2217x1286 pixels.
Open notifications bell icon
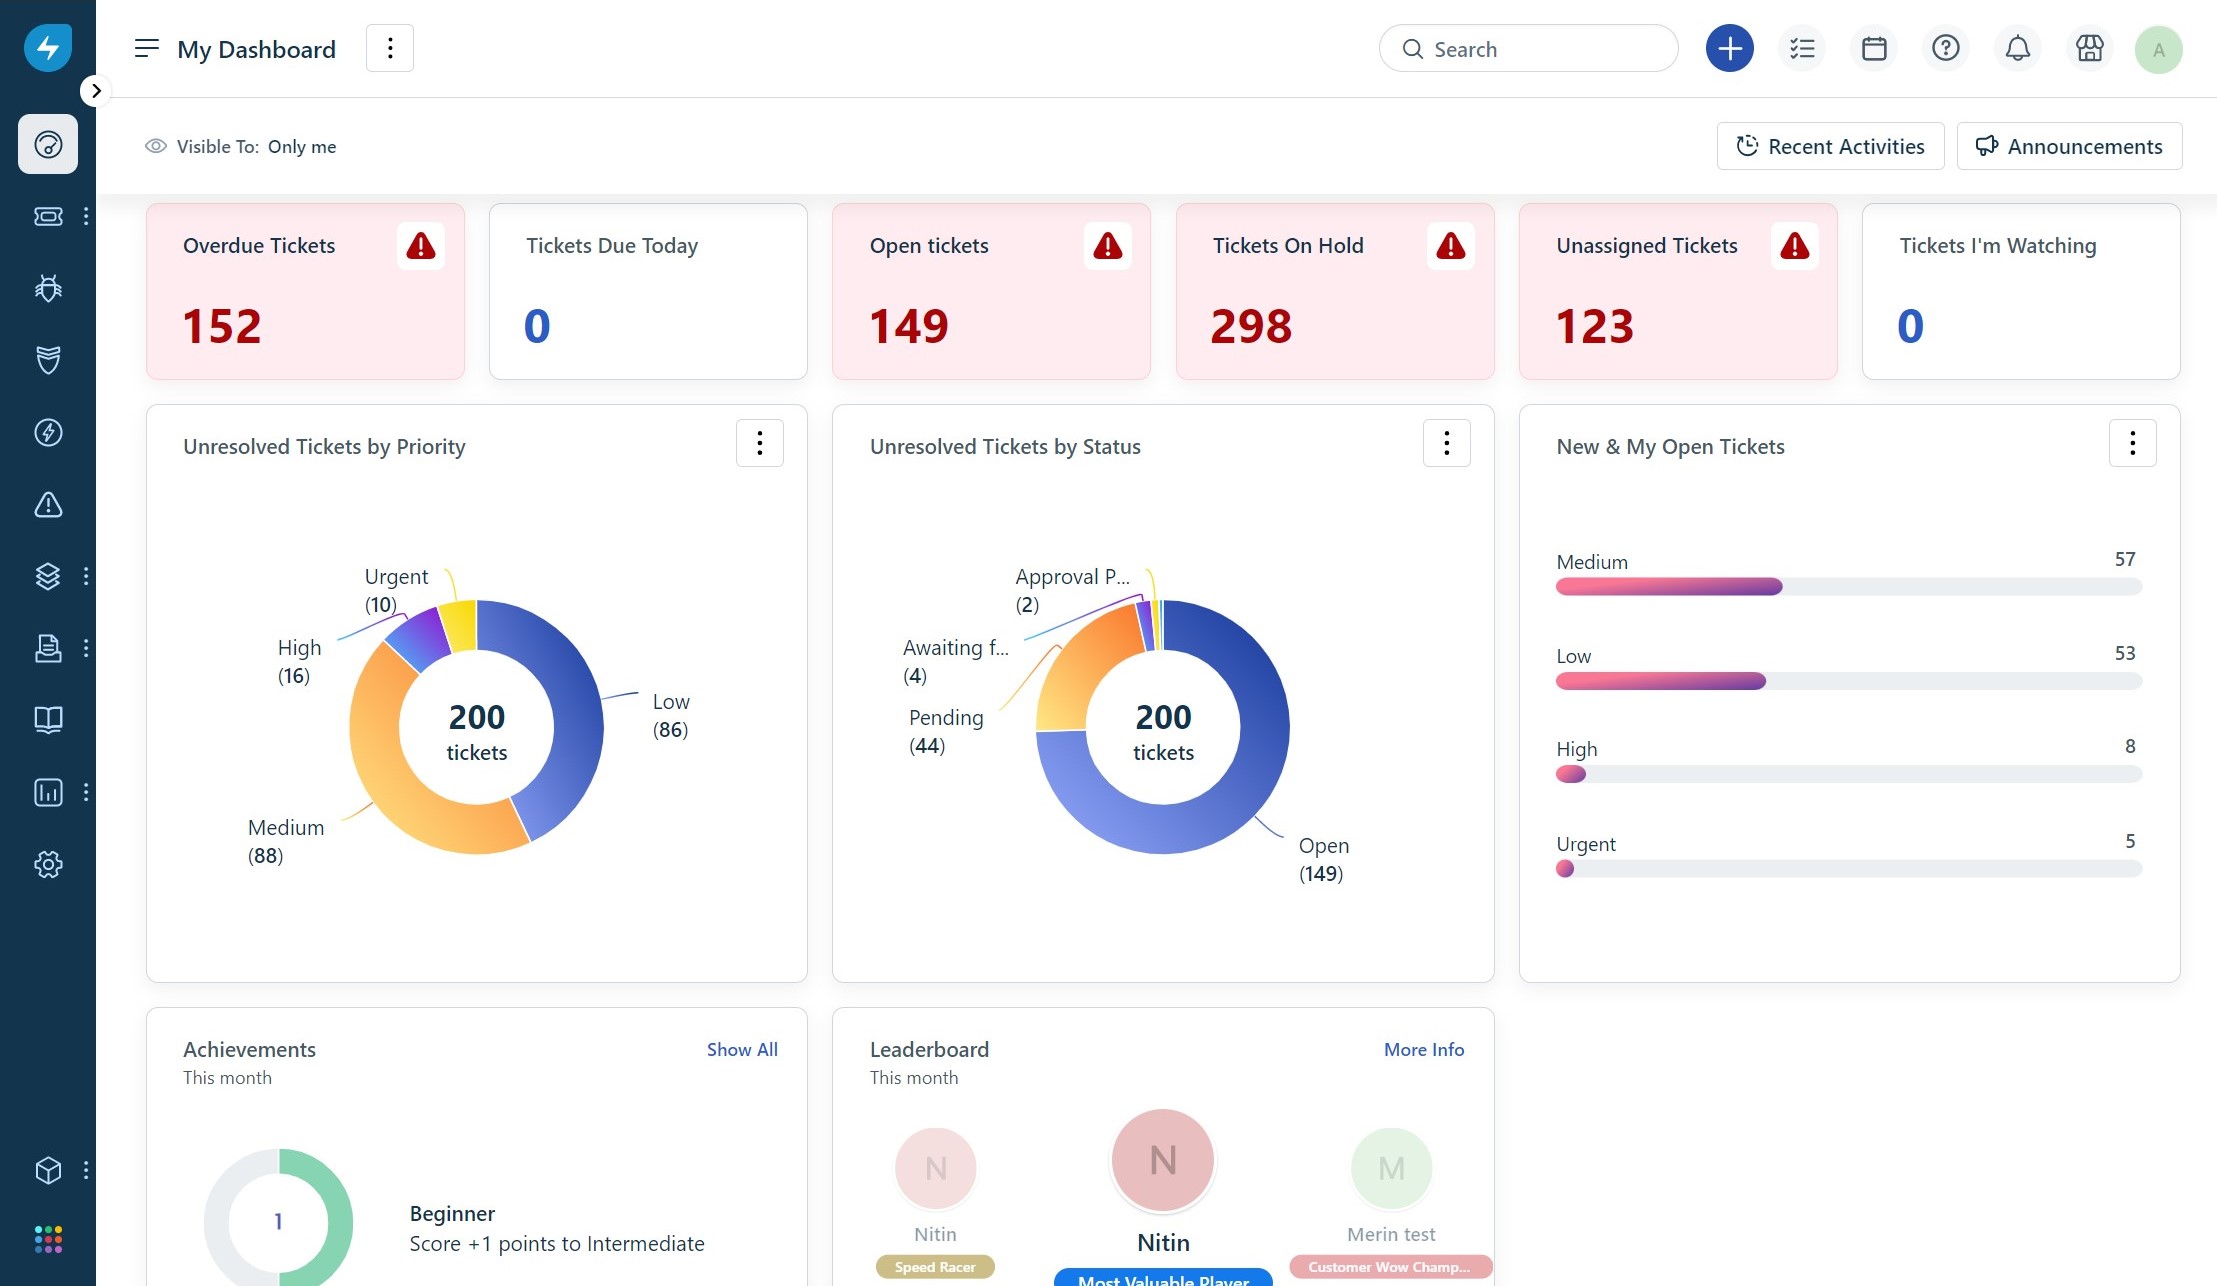pos(2017,47)
